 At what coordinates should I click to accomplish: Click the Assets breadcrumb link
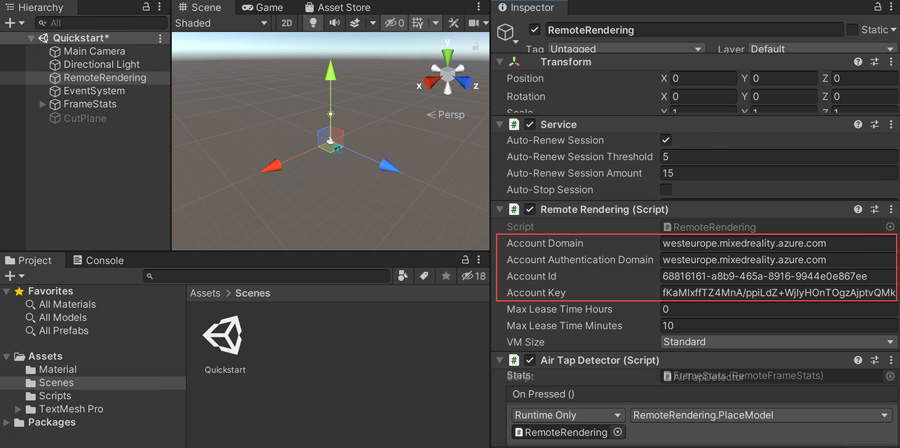(x=205, y=293)
